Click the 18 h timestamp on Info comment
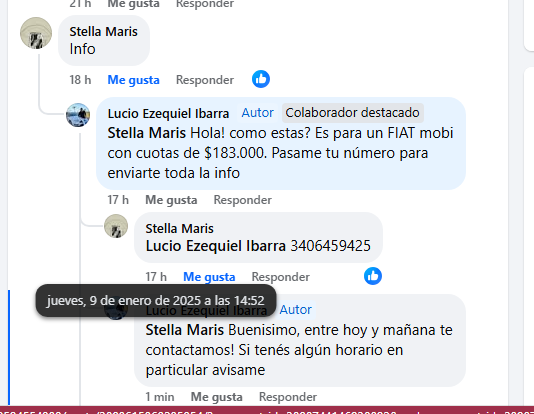 click(x=80, y=80)
